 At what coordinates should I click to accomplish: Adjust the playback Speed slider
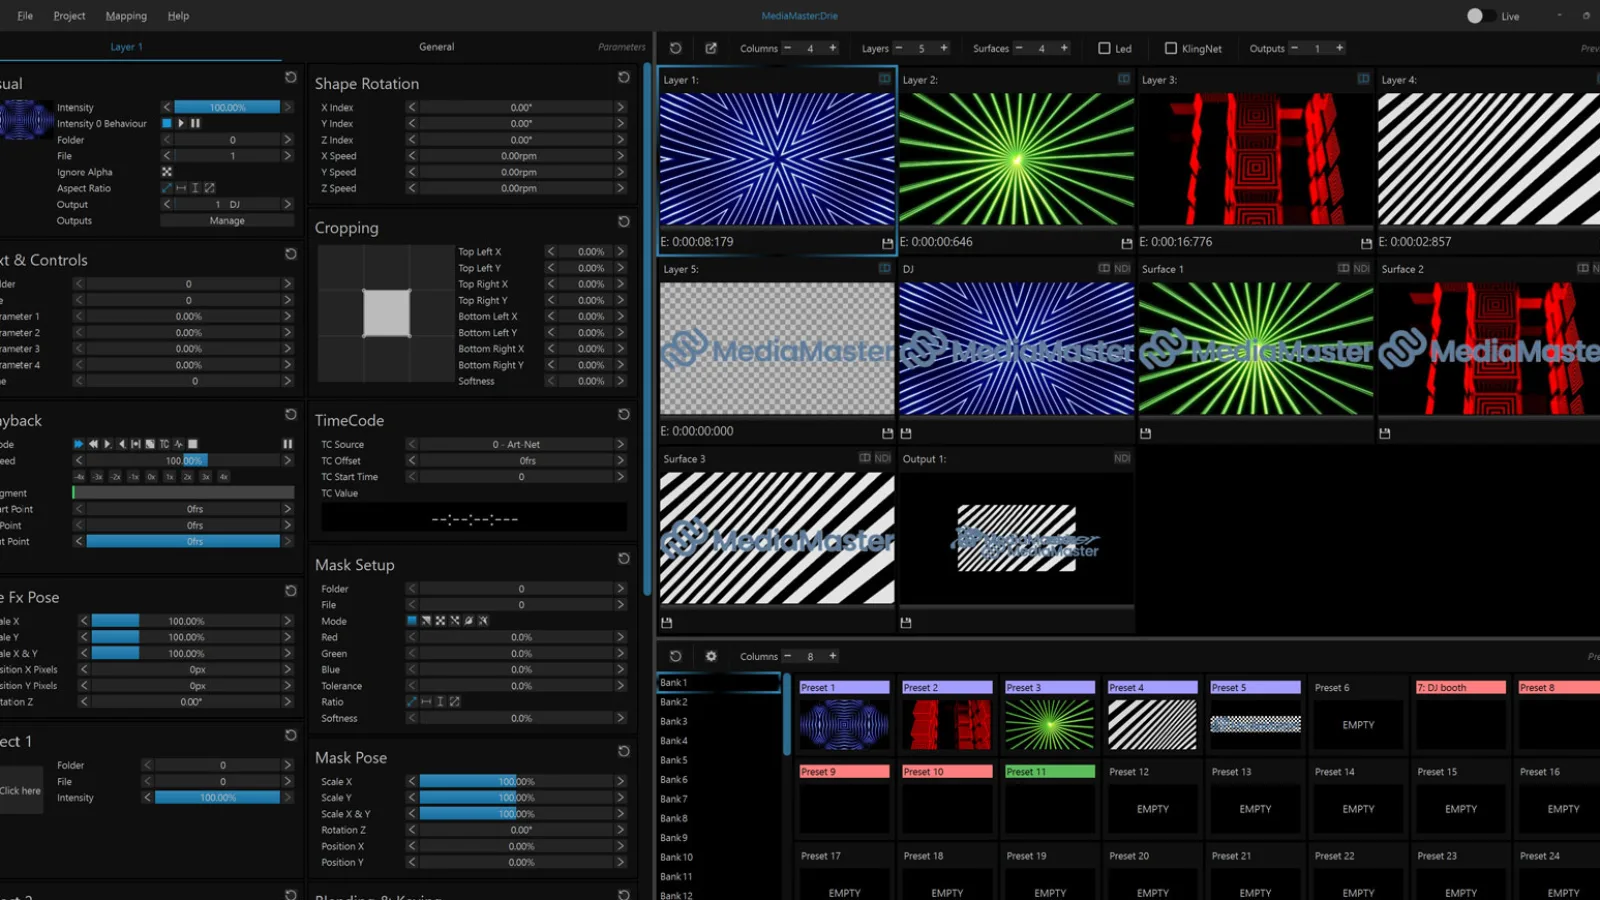pyautogui.click(x=183, y=461)
